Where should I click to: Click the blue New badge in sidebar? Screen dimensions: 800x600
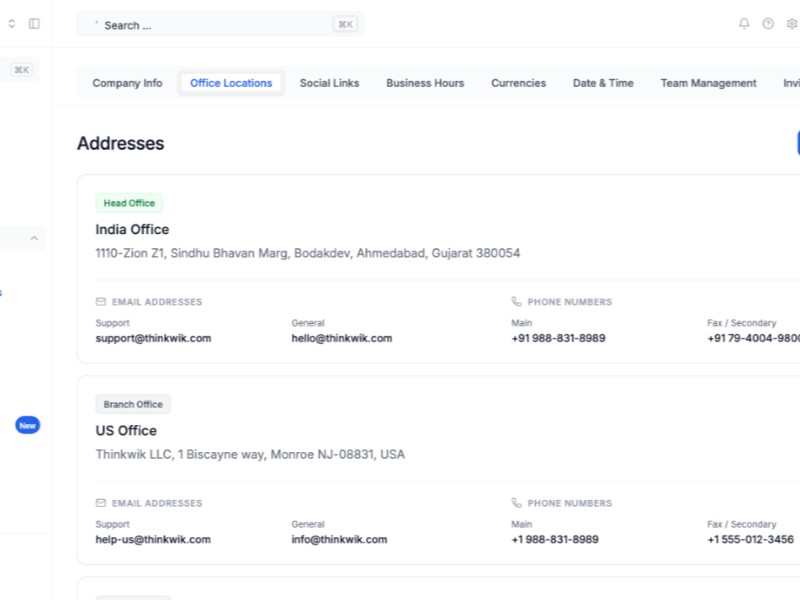(x=27, y=425)
